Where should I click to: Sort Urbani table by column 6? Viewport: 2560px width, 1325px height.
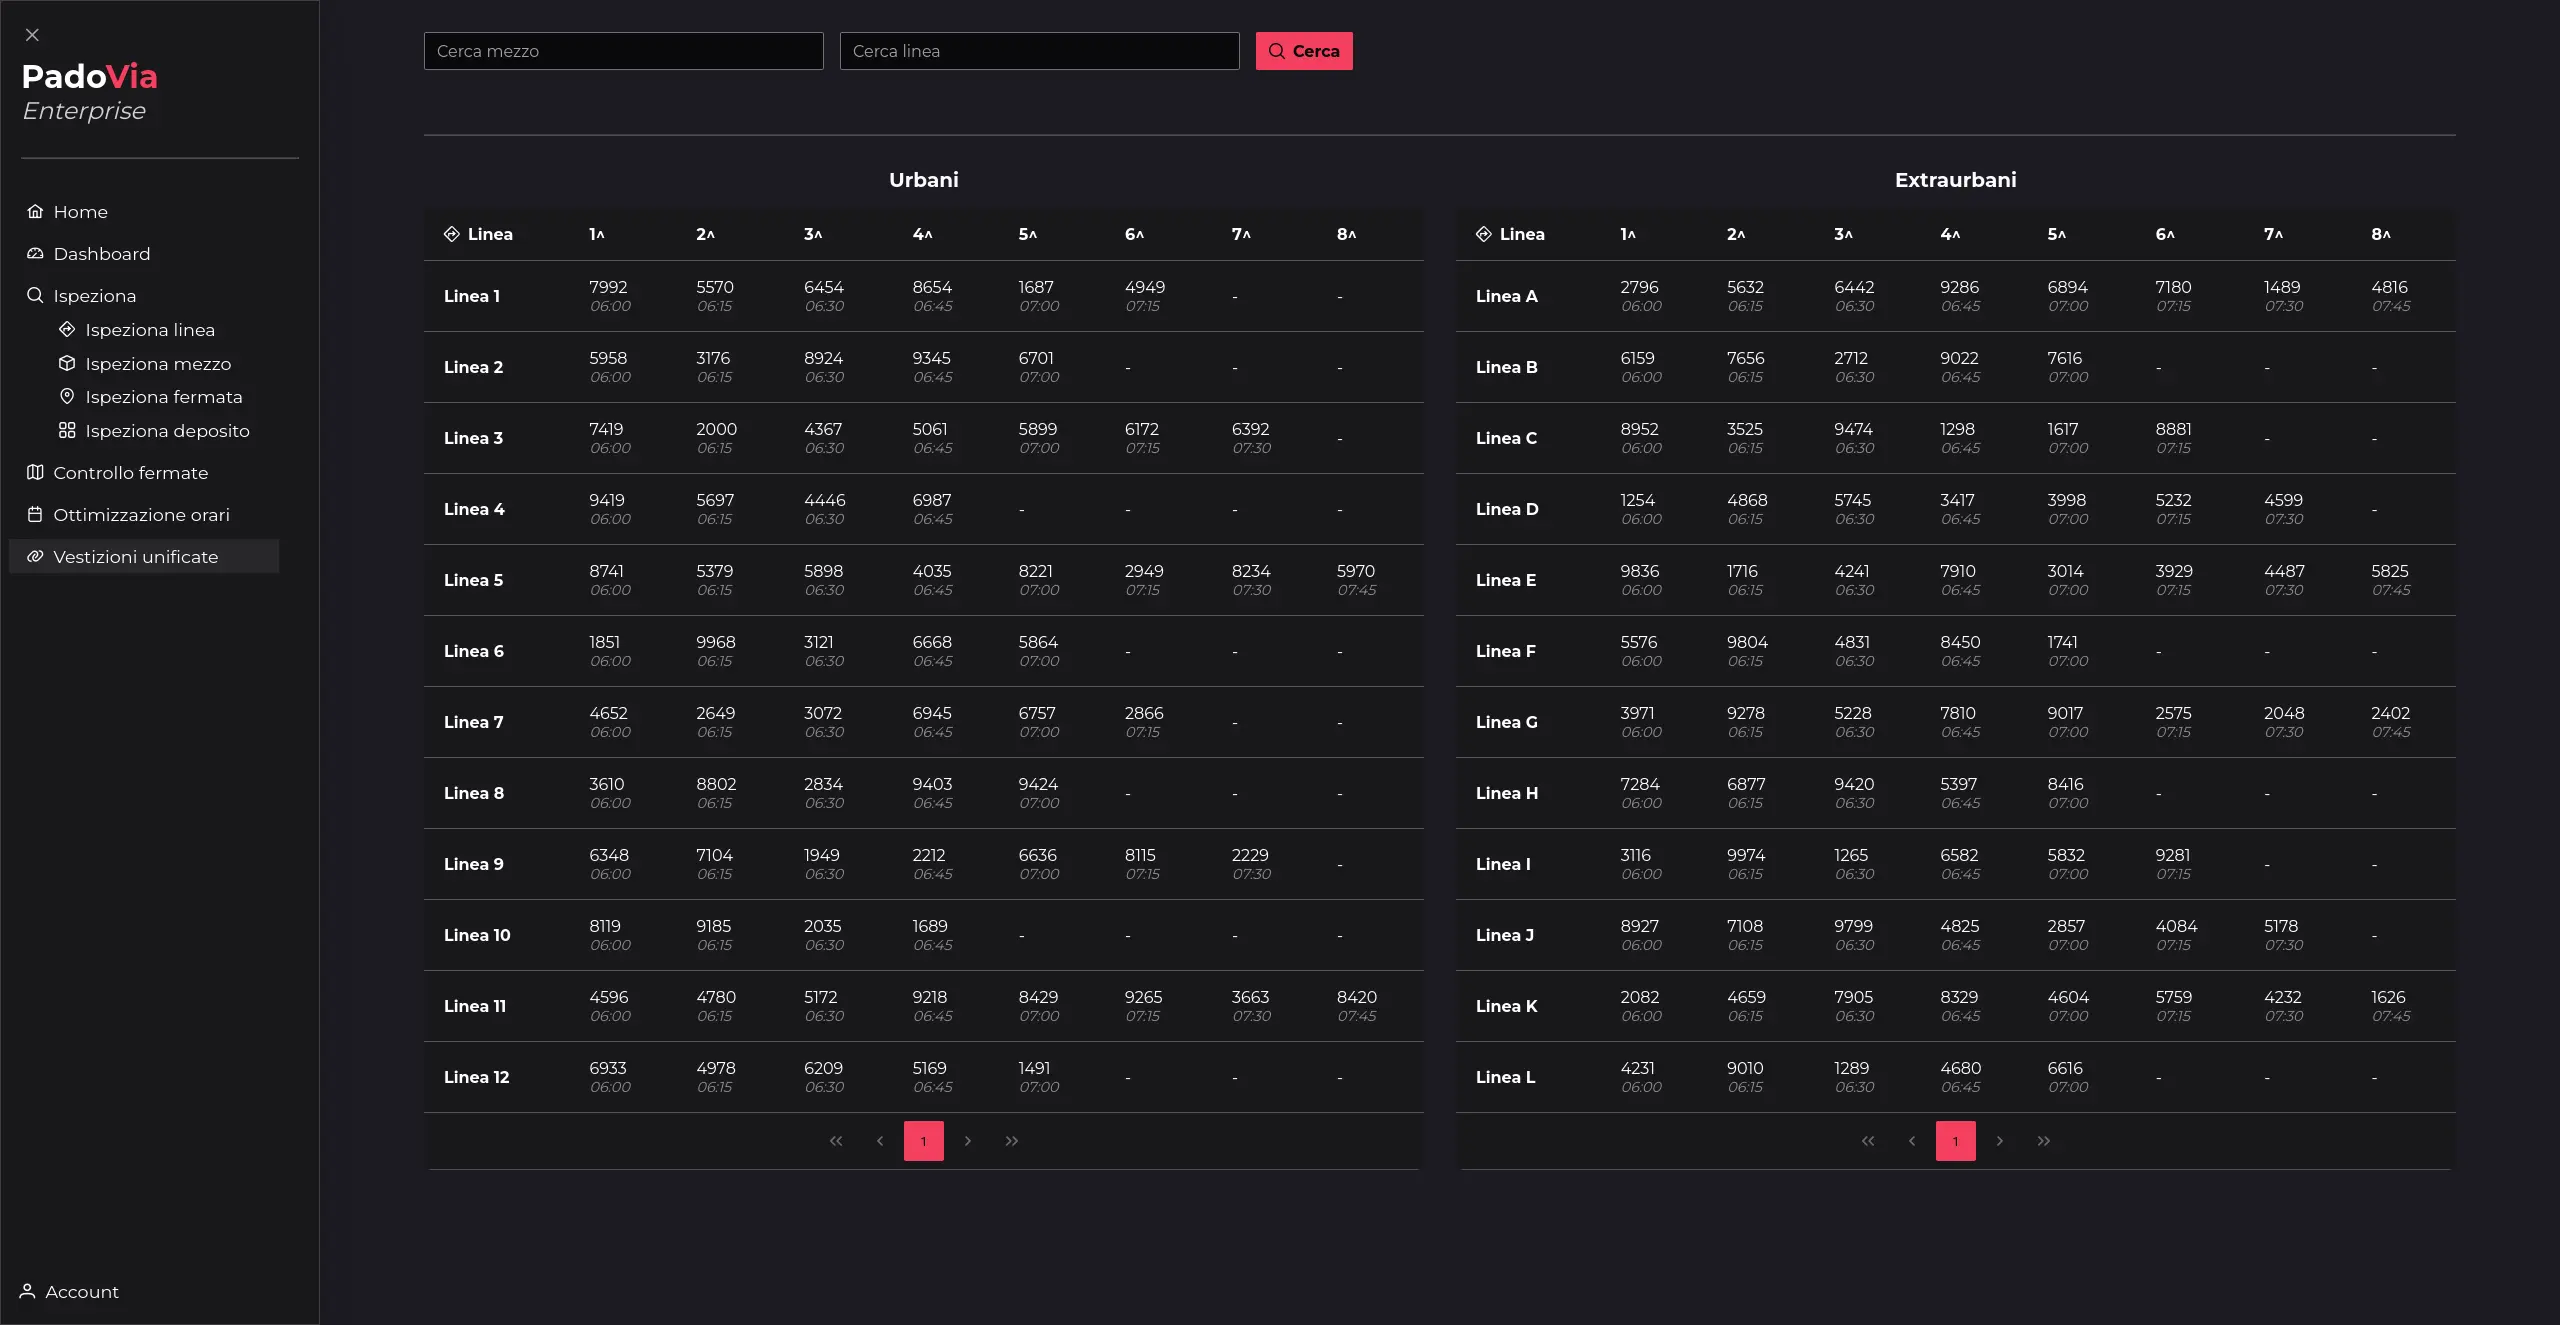[x=1134, y=234]
